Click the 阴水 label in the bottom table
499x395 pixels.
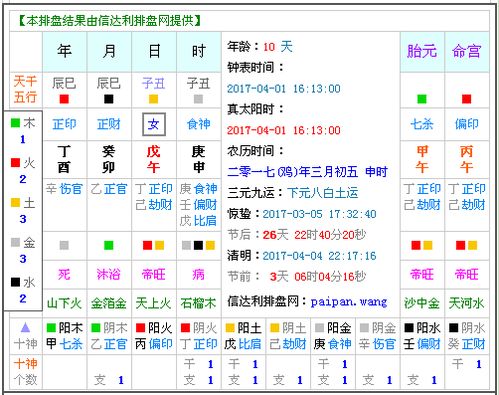[x=473, y=328]
